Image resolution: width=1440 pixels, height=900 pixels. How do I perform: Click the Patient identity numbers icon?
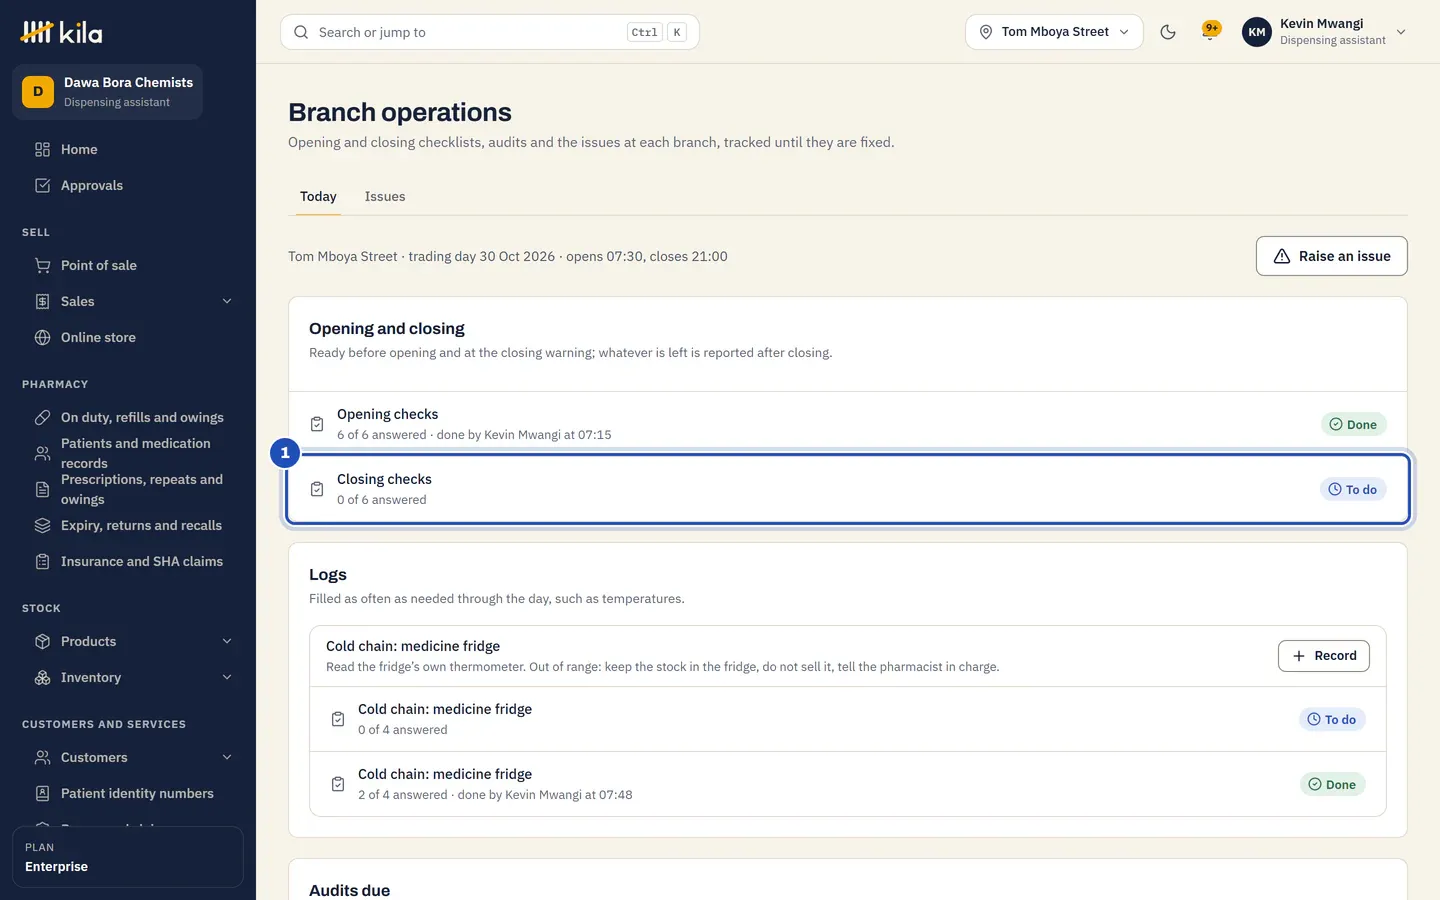tap(42, 793)
